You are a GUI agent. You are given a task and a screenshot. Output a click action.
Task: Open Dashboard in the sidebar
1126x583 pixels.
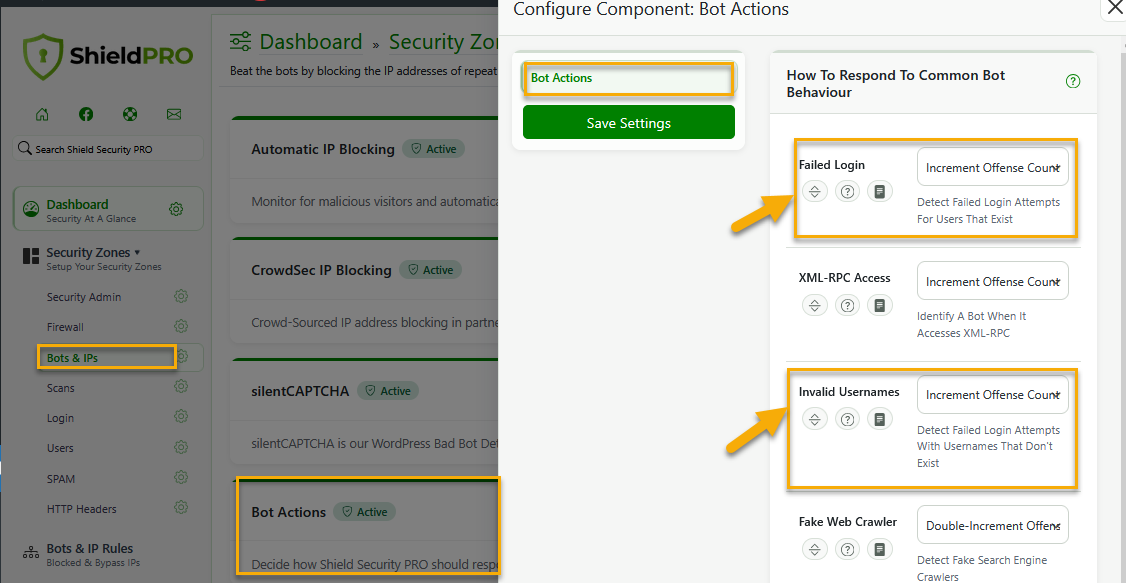78,205
